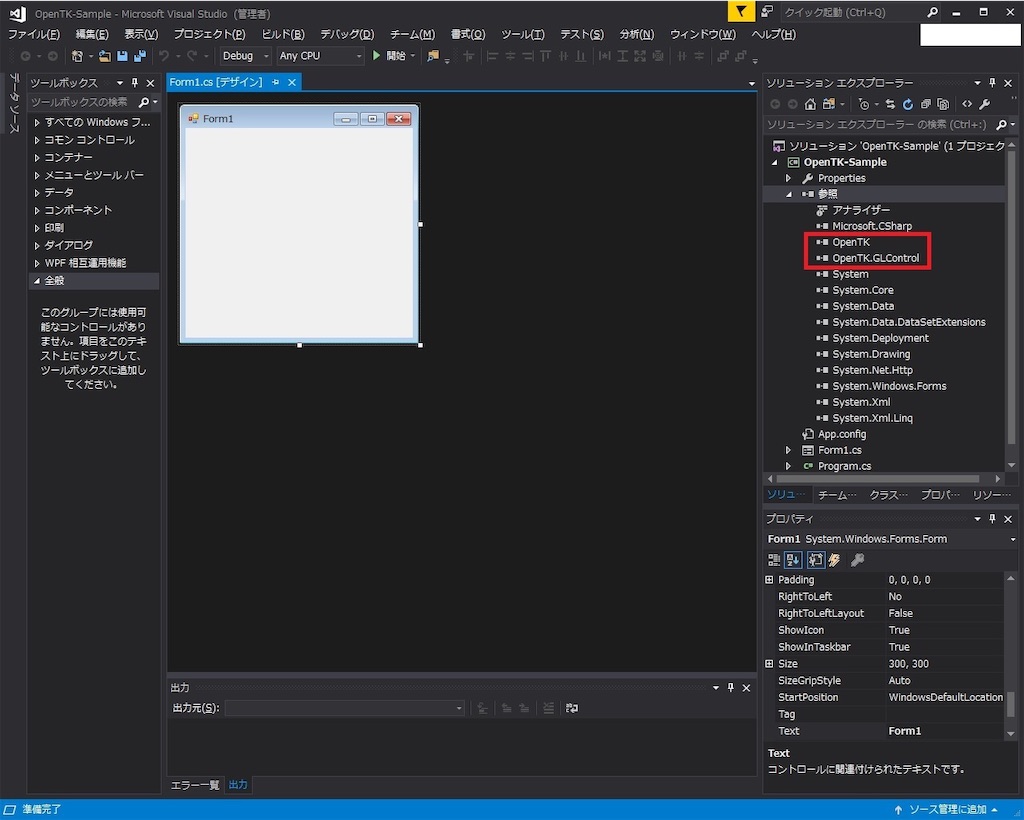This screenshot has height=820, width=1024.
Task: Click Solution Explorer horizontal scrollbar
Action: 877,479
